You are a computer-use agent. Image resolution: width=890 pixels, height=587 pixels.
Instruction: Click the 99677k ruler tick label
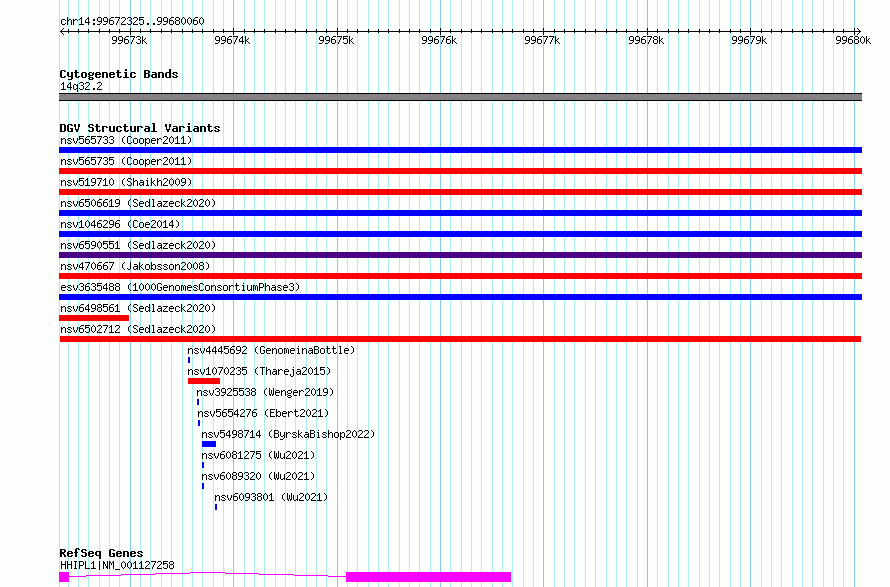click(542, 40)
